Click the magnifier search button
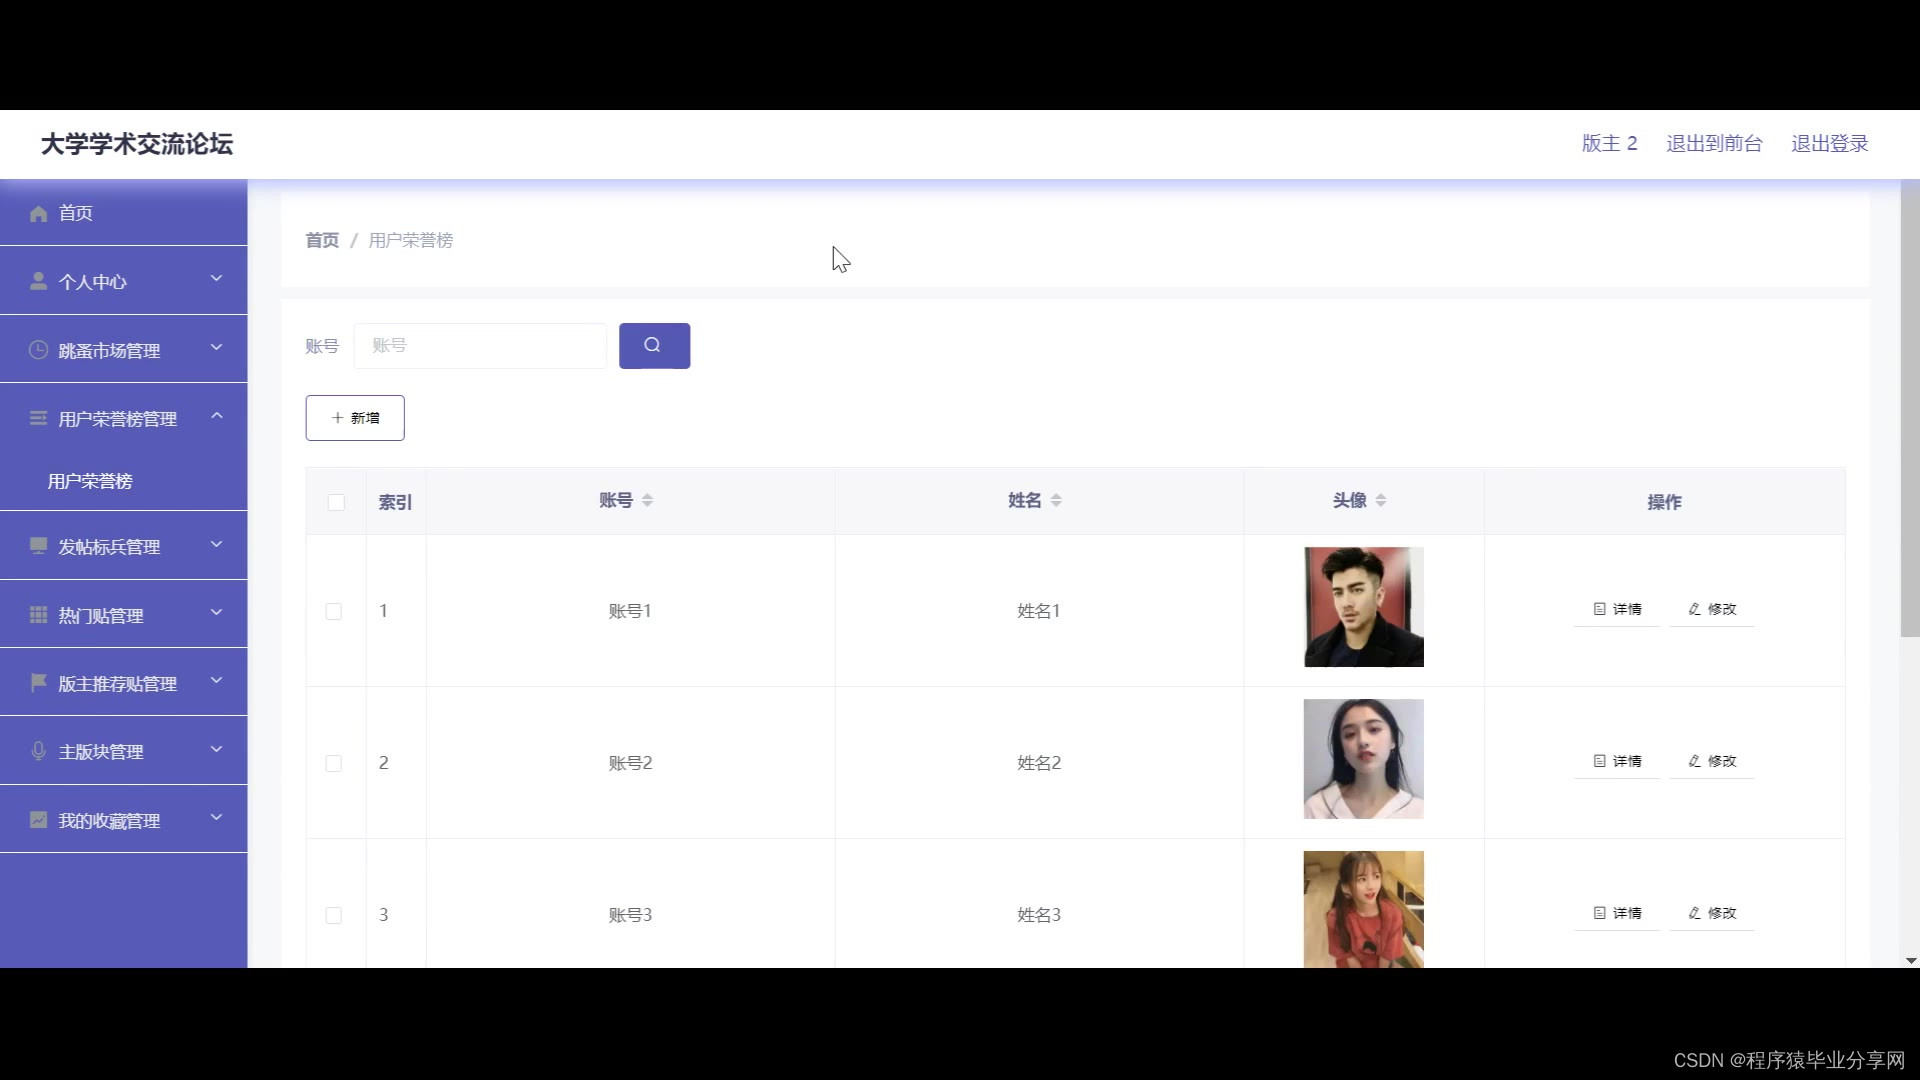The width and height of the screenshot is (1920, 1080). coord(654,345)
